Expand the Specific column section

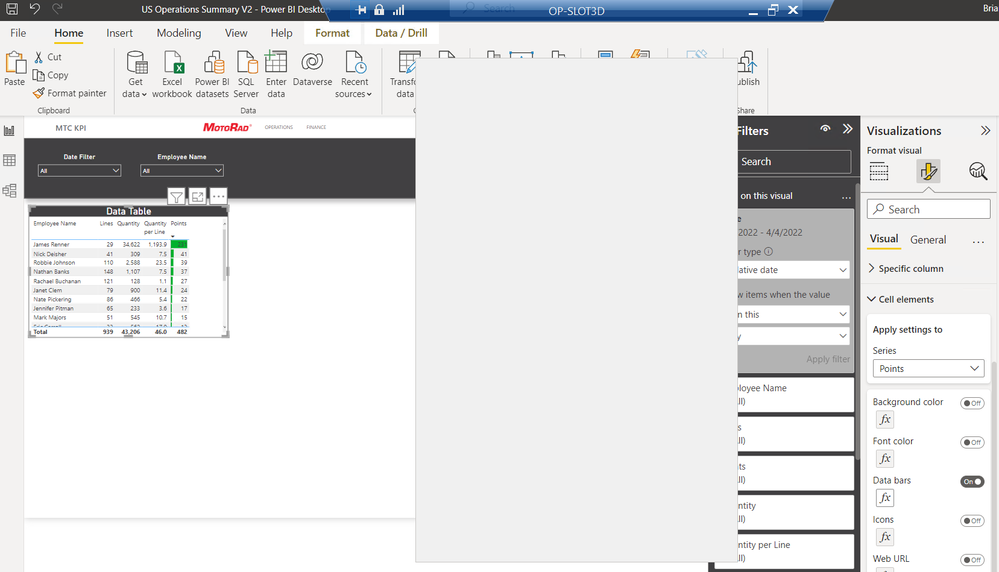pyautogui.click(x=905, y=269)
